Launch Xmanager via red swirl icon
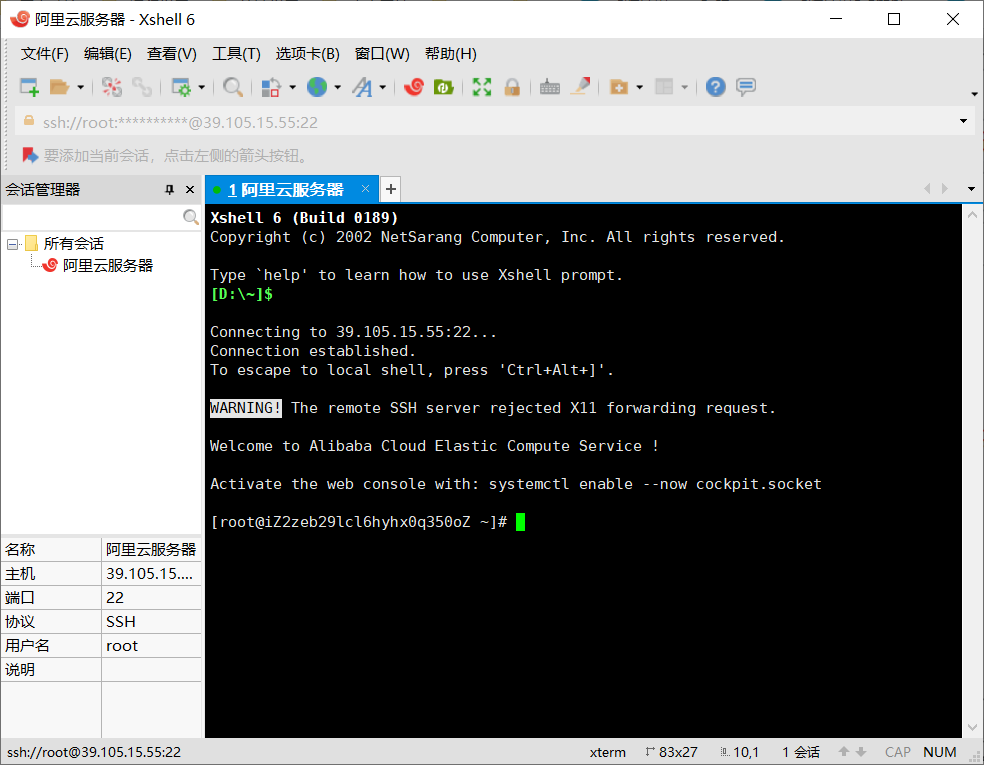This screenshot has height=765, width=984. 414,87
